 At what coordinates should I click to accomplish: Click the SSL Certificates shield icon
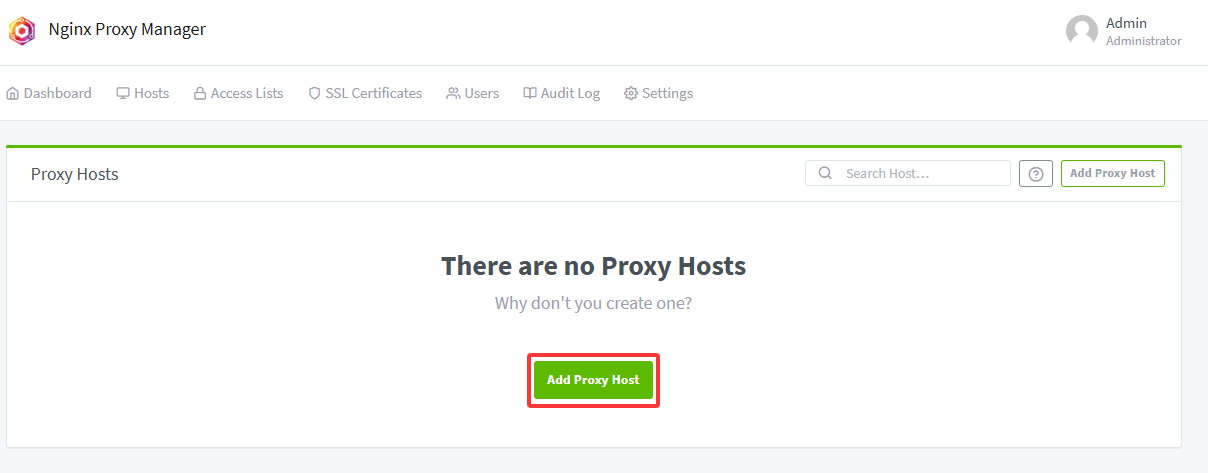[x=315, y=93]
